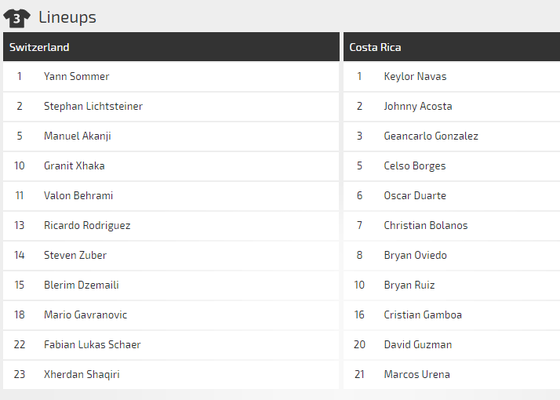Click Fabian Lukas Schaer row
This screenshot has width=560, height=400.
click(171, 345)
